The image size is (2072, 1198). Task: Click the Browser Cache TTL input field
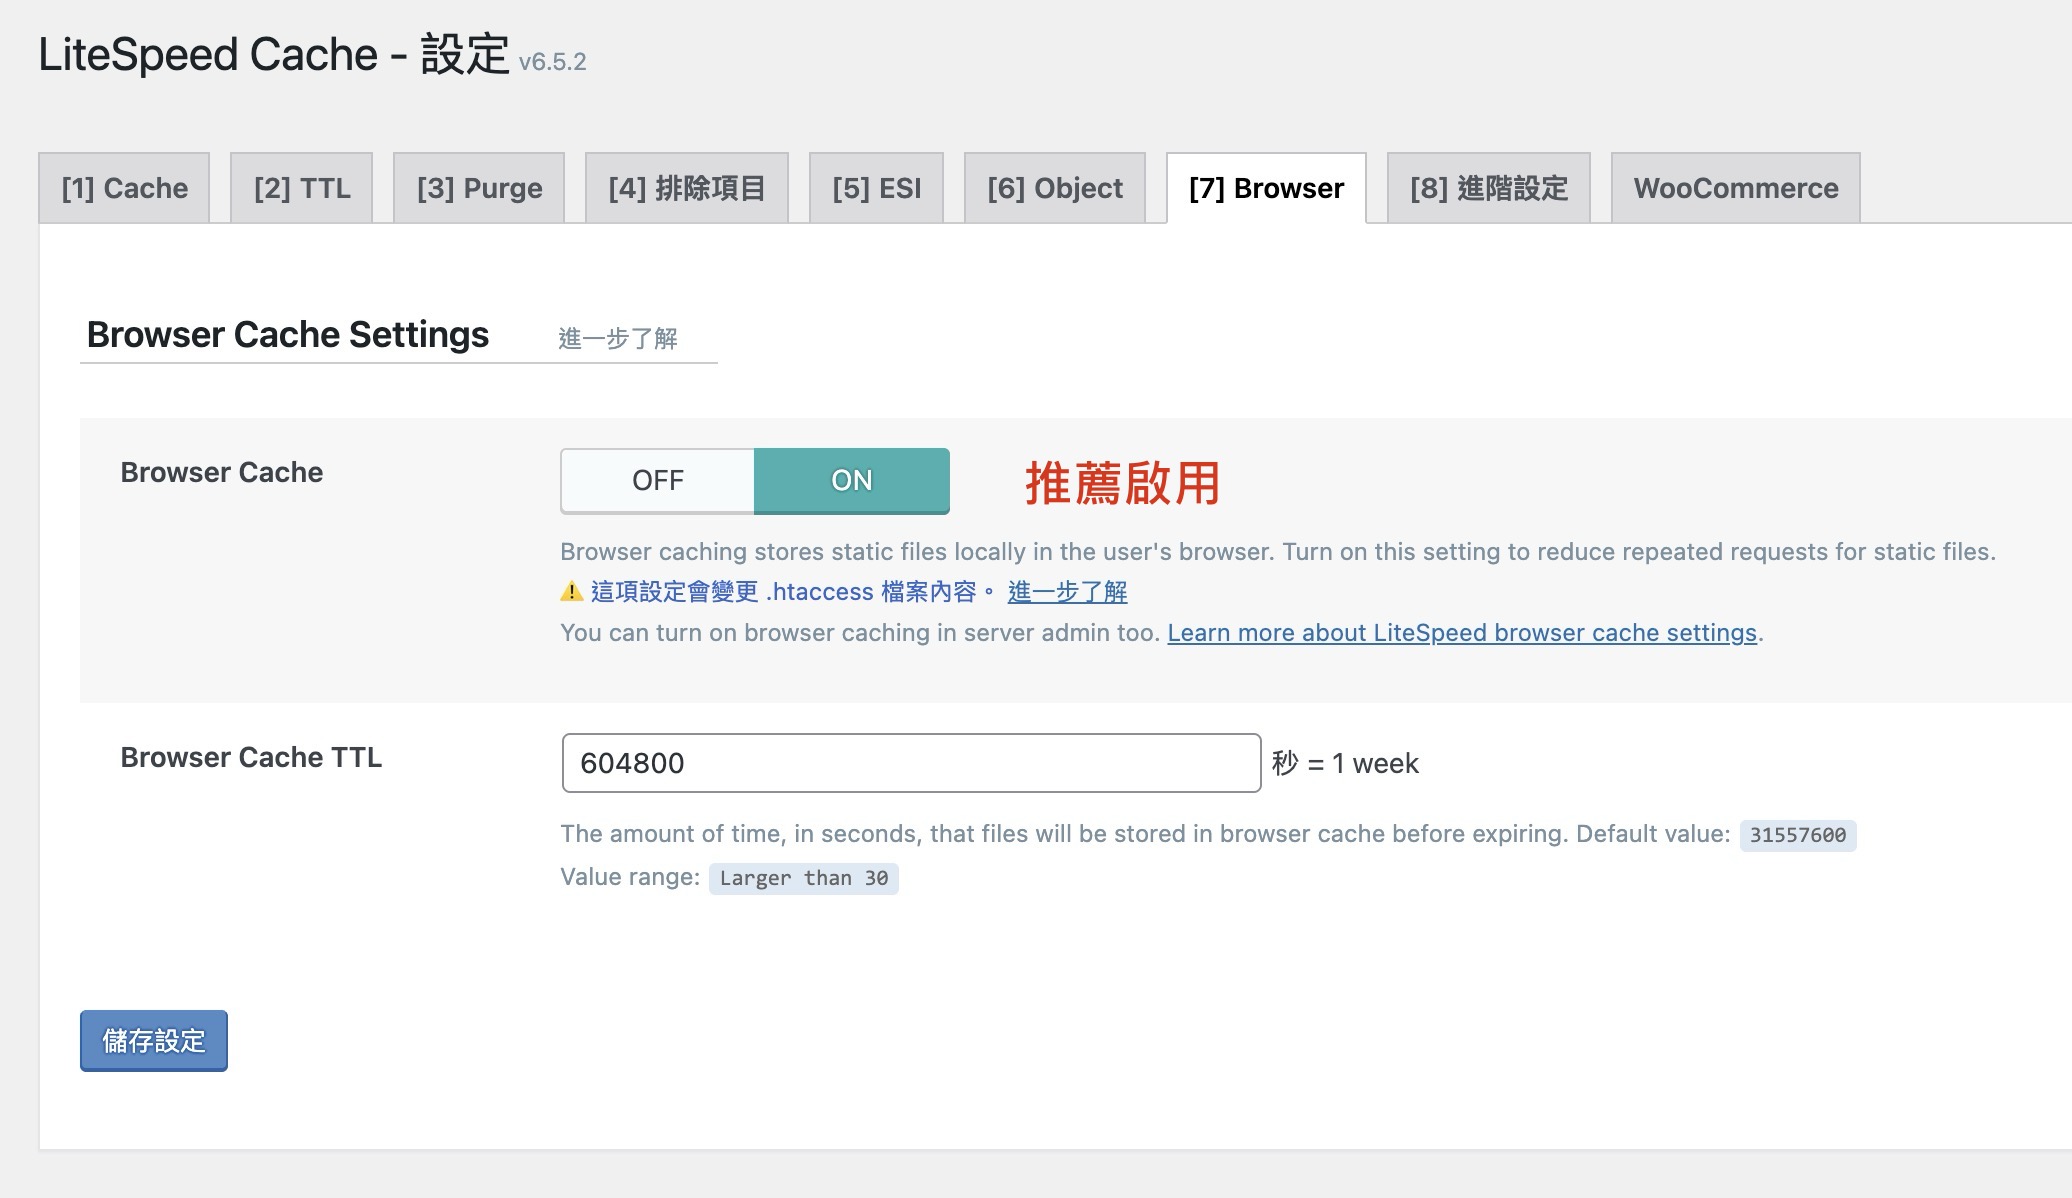[911, 763]
